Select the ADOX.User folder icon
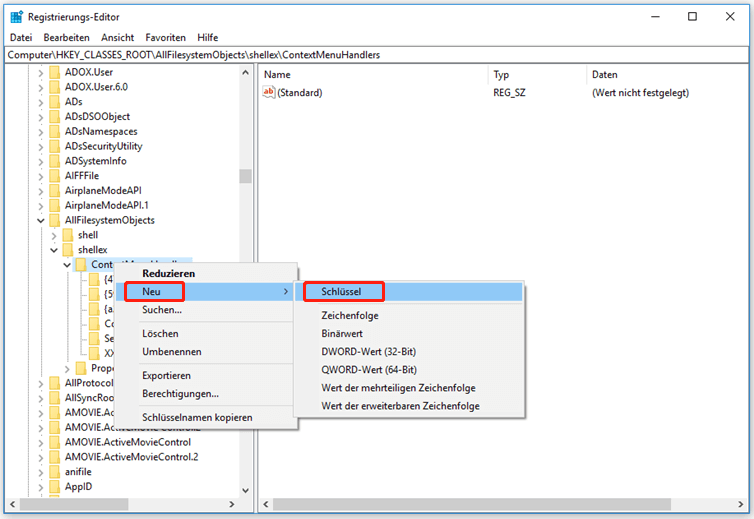The width and height of the screenshot is (754, 519). (x=54, y=72)
